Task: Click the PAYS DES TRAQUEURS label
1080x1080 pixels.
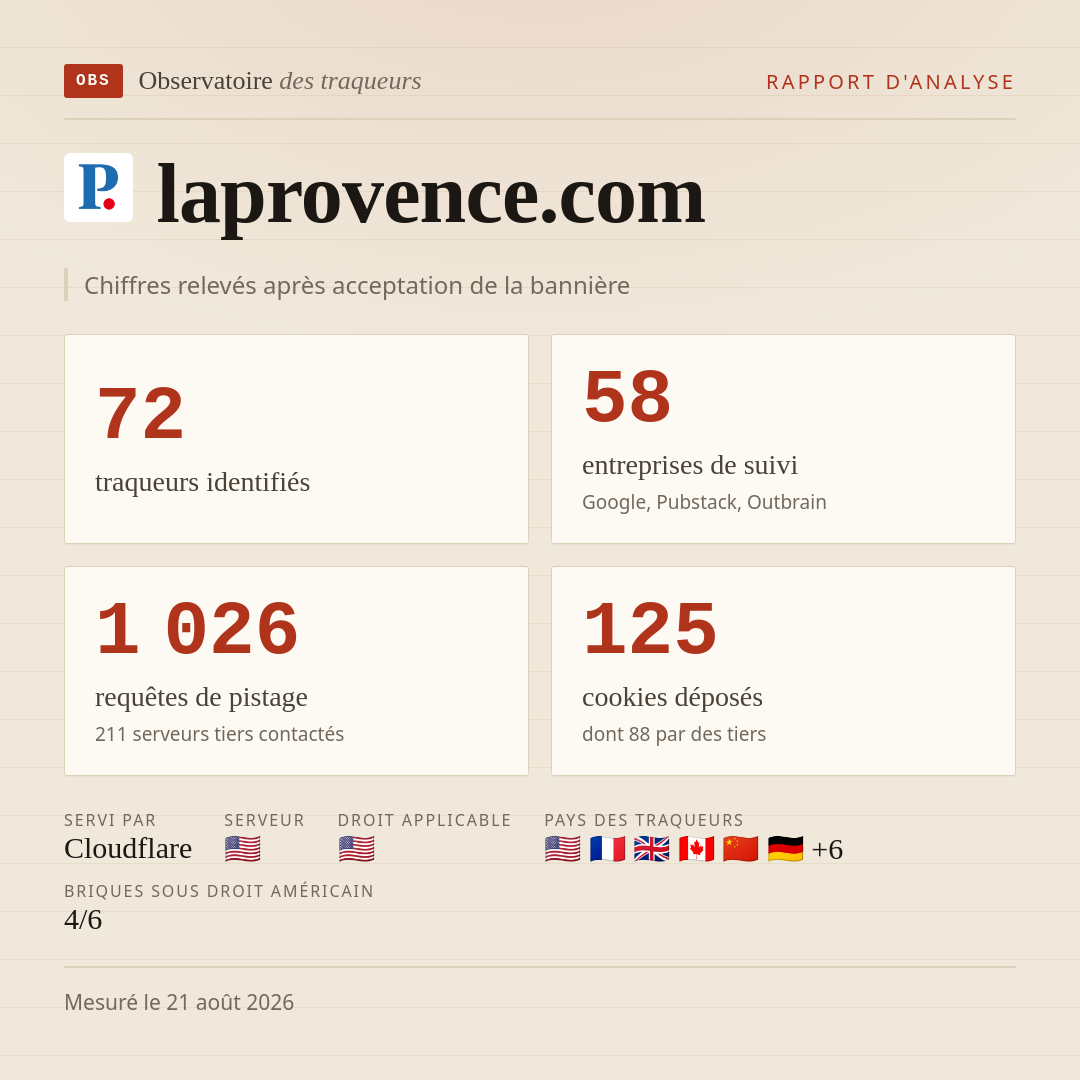Action: [x=644, y=820]
